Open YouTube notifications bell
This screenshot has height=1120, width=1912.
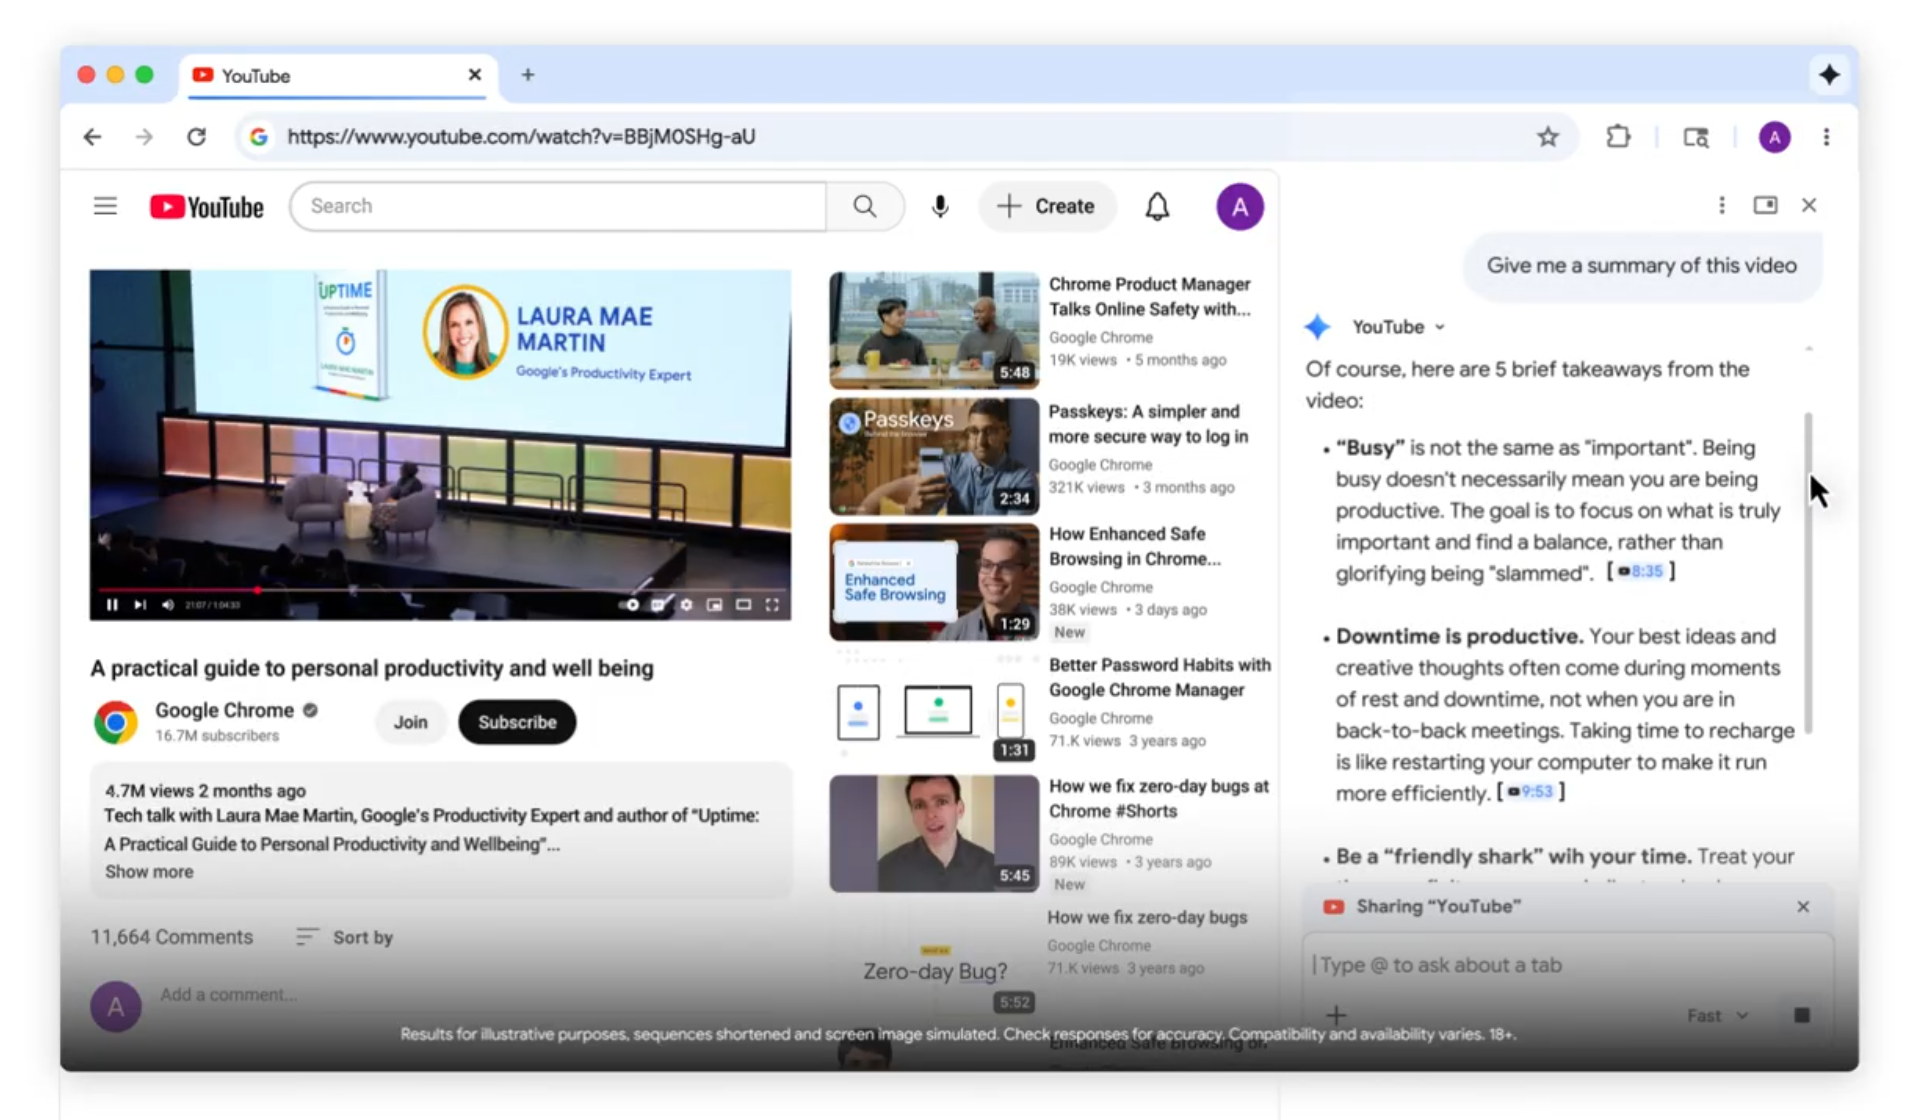pyautogui.click(x=1157, y=206)
